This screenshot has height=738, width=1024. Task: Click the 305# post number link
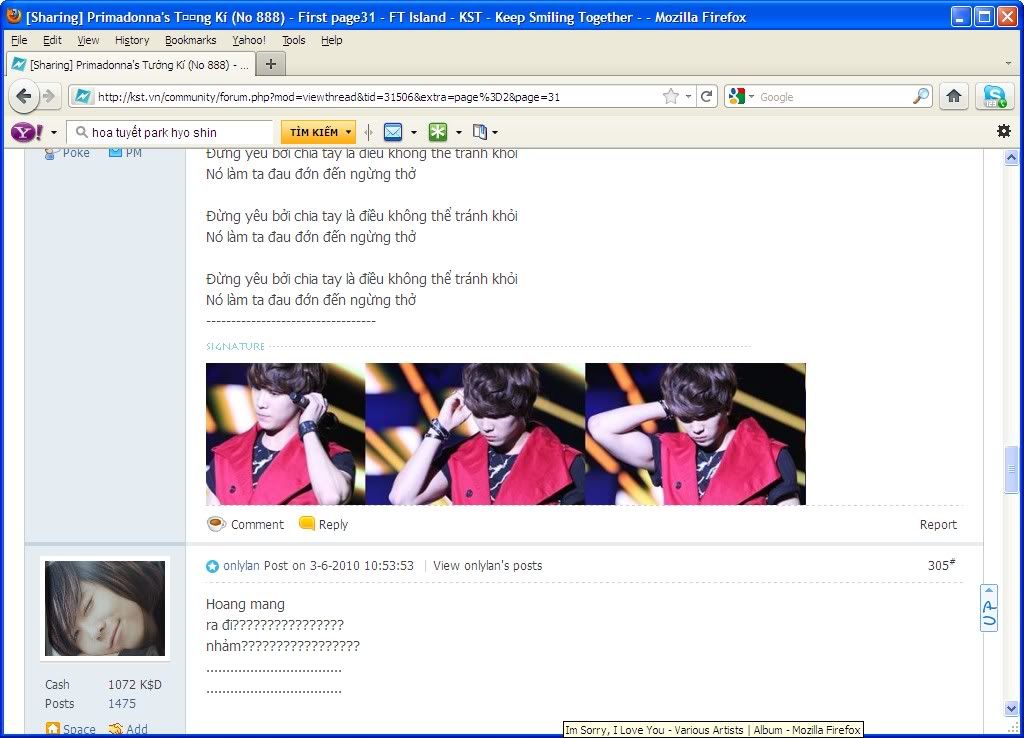pyautogui.click(x=941, y=565)
